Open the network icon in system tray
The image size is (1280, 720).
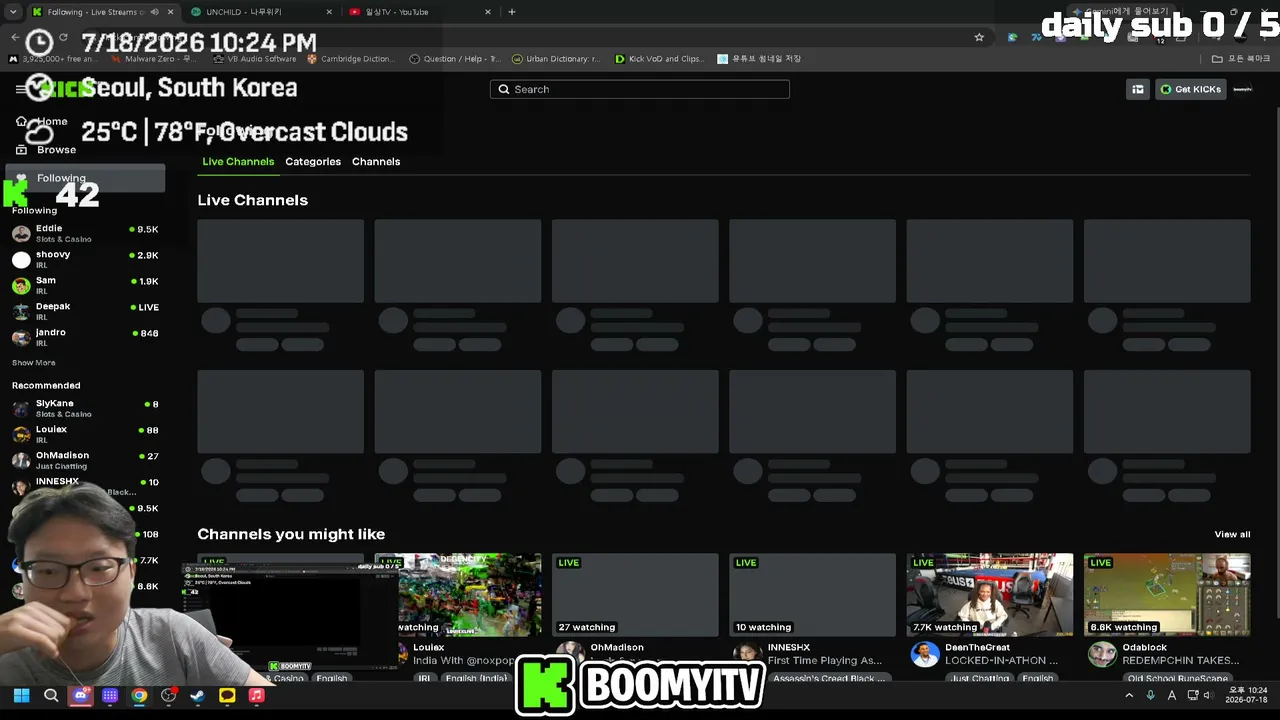point(1192,695)
